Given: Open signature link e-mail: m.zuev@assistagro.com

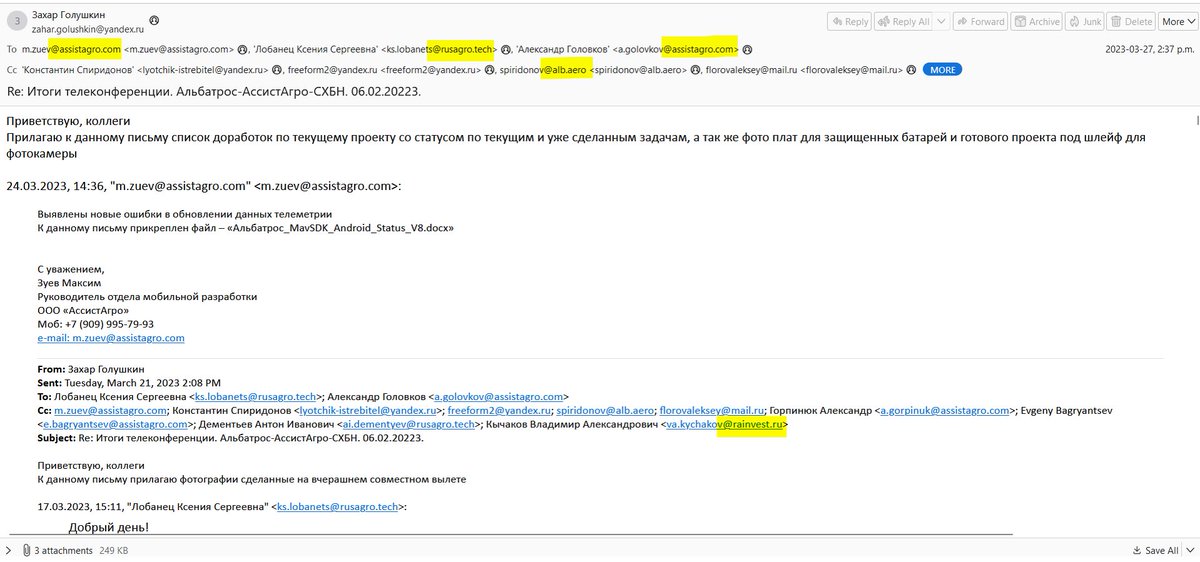Looking at the screenshot, I should pyautogui.click(x=111, y=338).
